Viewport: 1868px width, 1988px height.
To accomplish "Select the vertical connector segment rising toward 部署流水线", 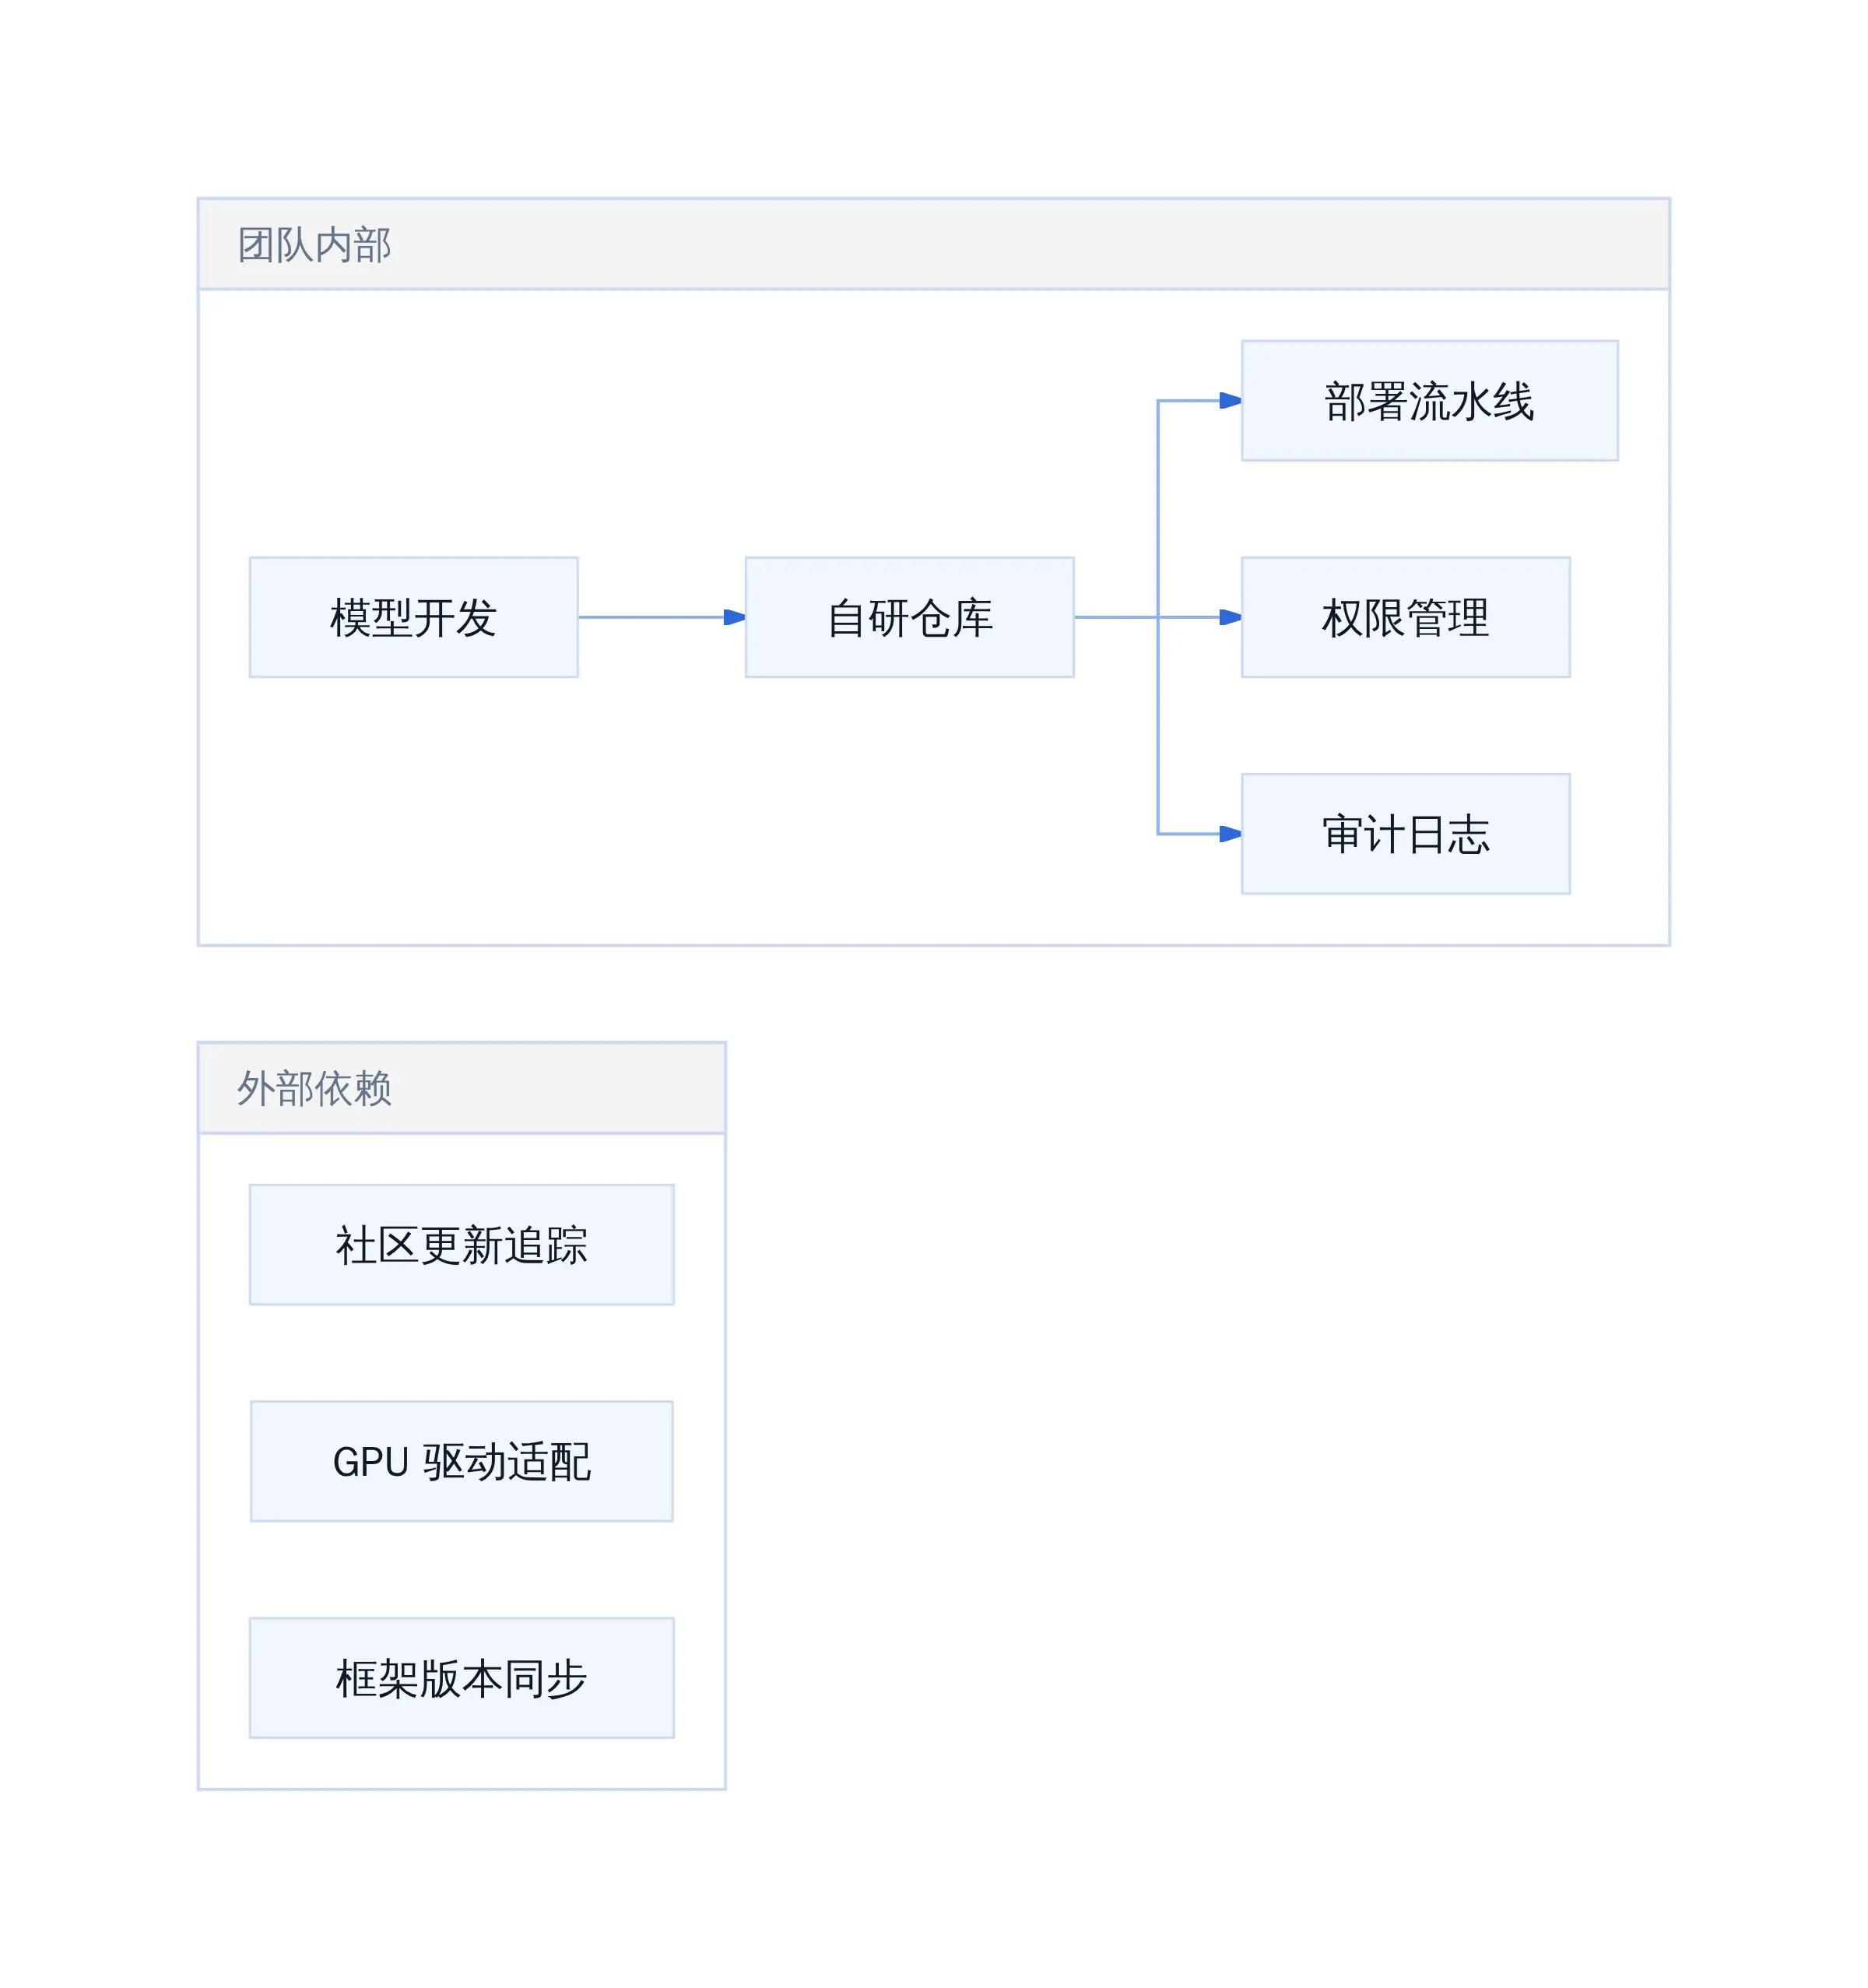I will point(1157,508).
